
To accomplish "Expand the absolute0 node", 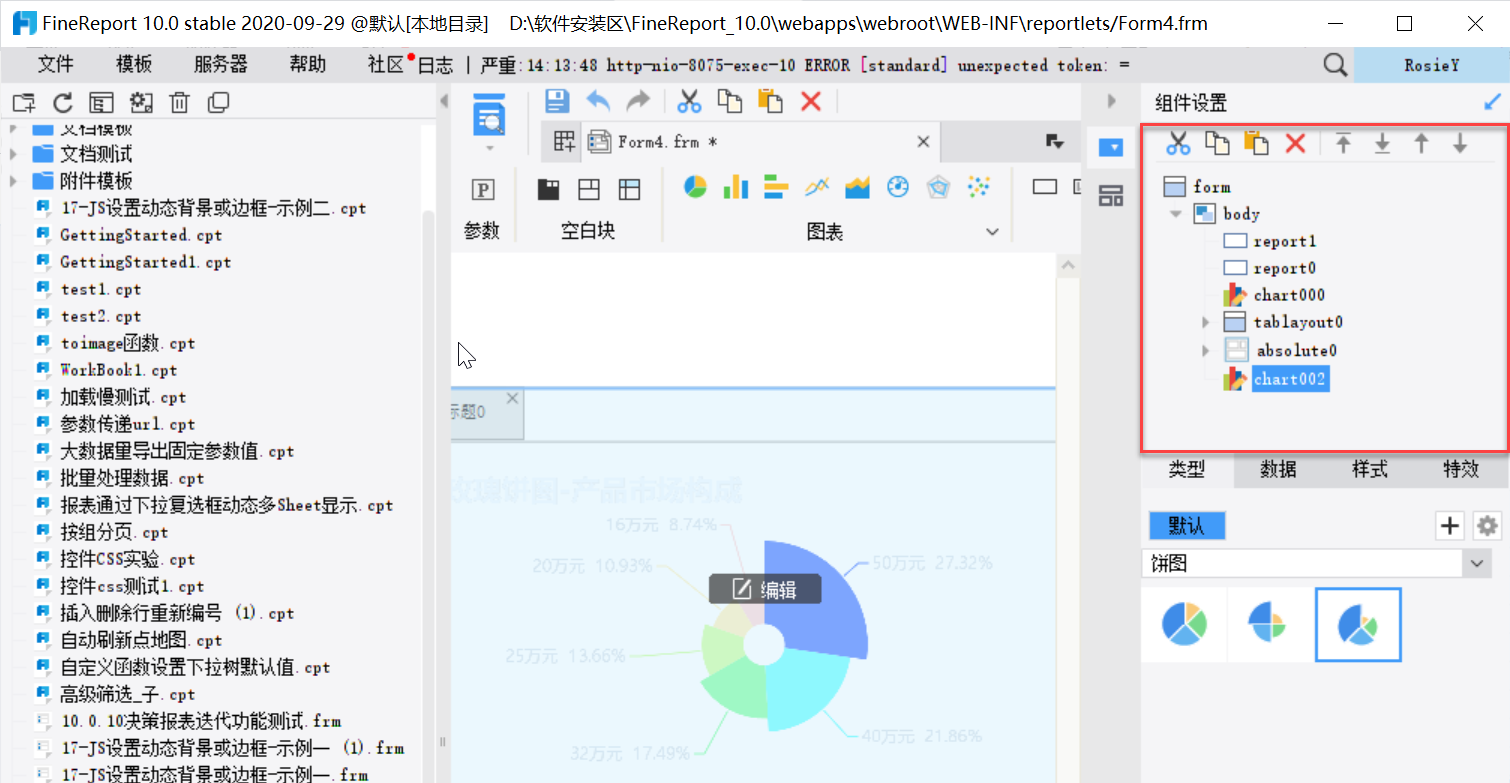I will click(x=1206, y=350).
